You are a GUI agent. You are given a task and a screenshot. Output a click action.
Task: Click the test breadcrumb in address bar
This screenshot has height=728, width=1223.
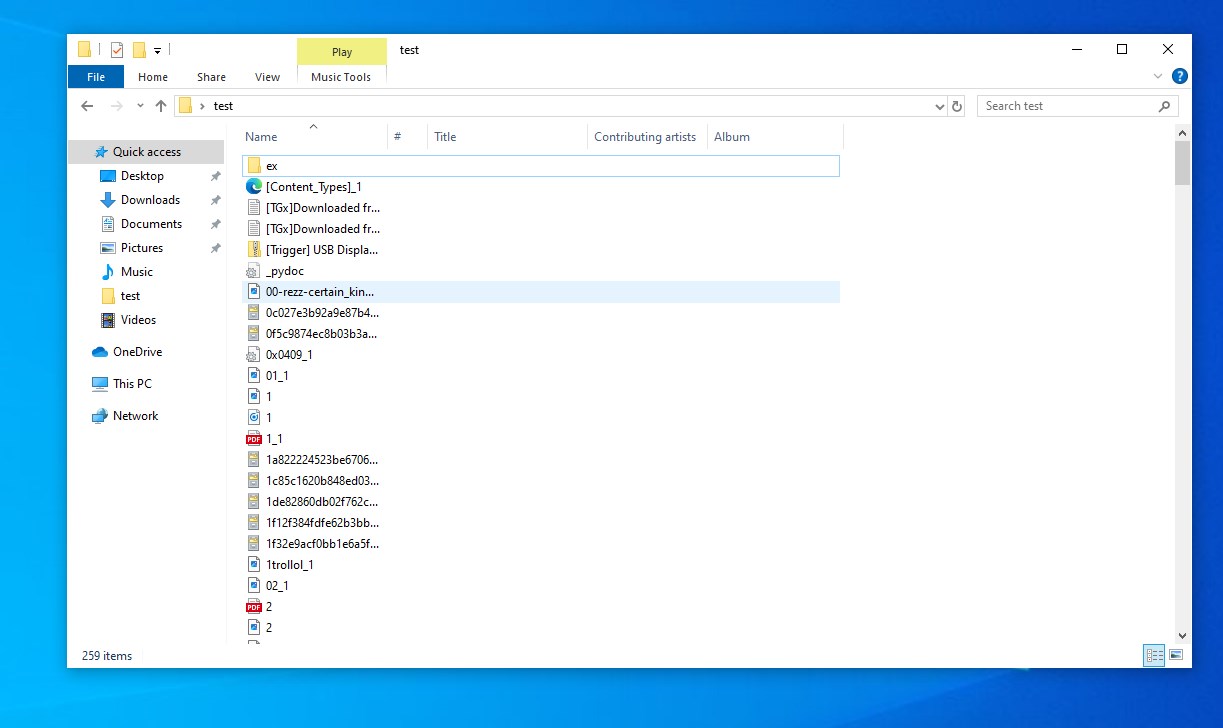pyautogui.click(x=223, y=106)
